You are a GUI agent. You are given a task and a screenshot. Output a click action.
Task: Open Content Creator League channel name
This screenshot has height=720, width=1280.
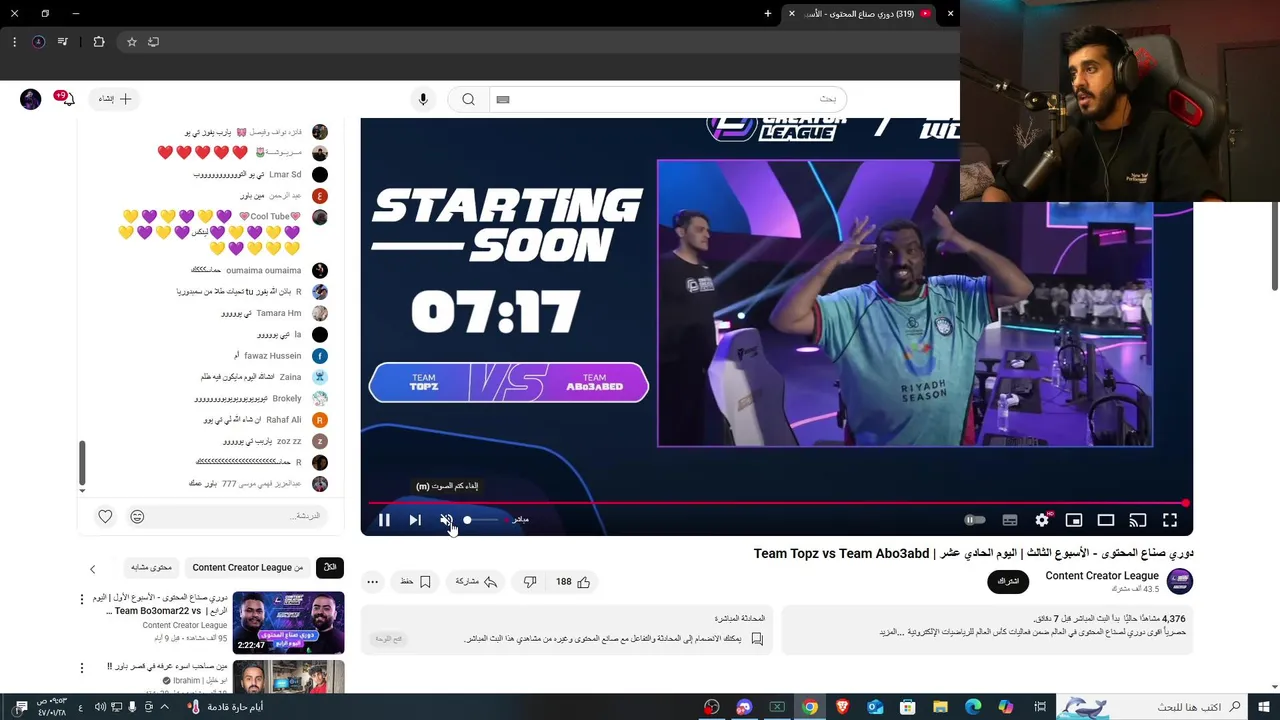(1102, 576)
